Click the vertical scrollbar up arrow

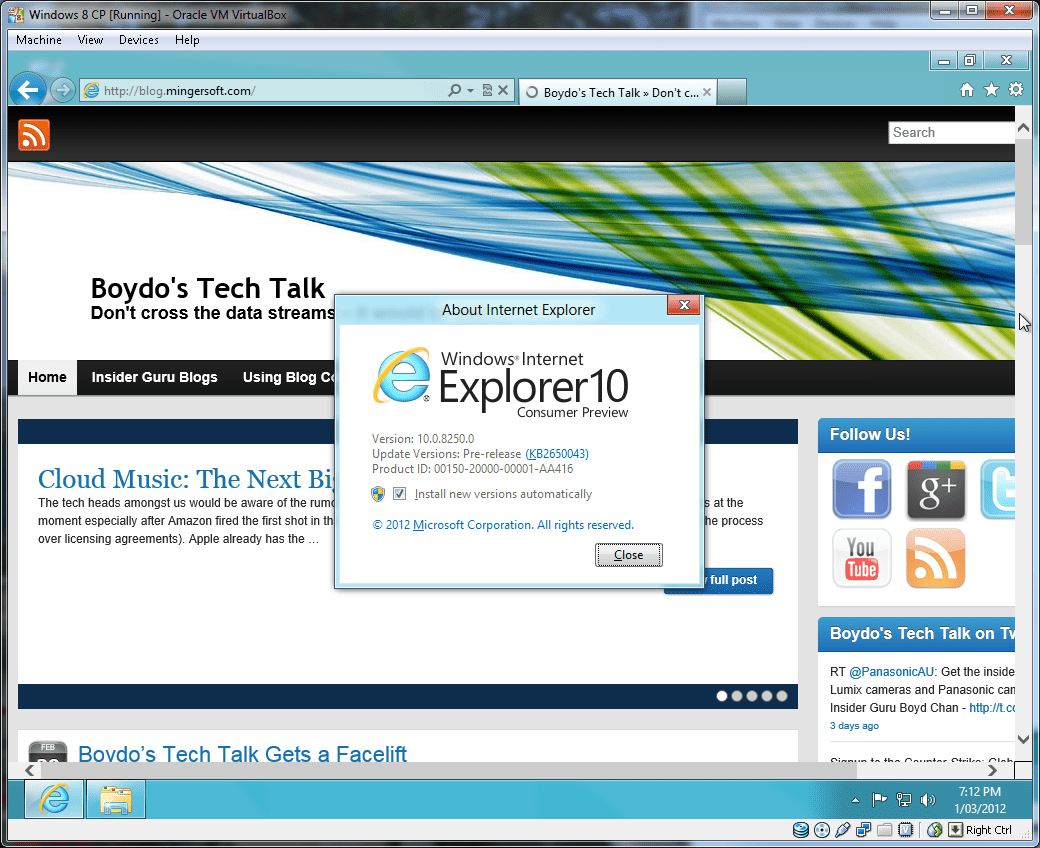tap(1023, 127)
